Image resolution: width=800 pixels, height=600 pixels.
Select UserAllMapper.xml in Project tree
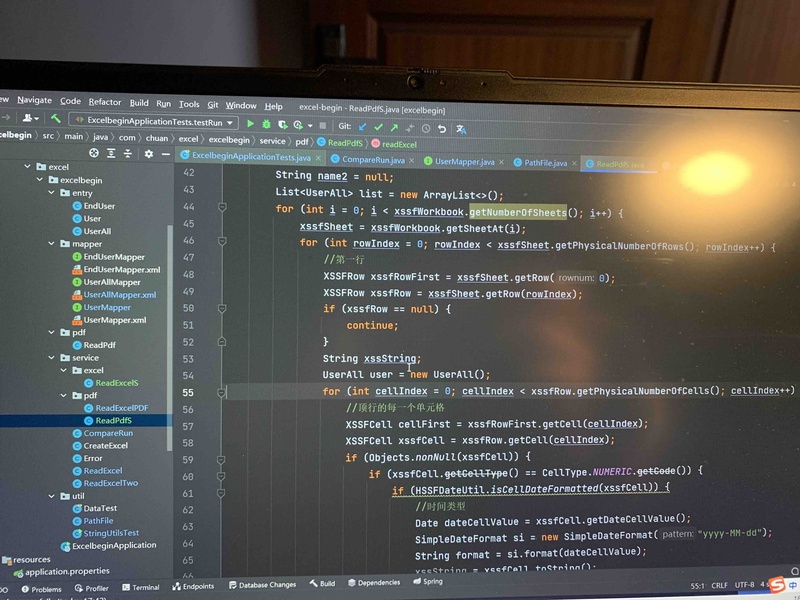114,294
